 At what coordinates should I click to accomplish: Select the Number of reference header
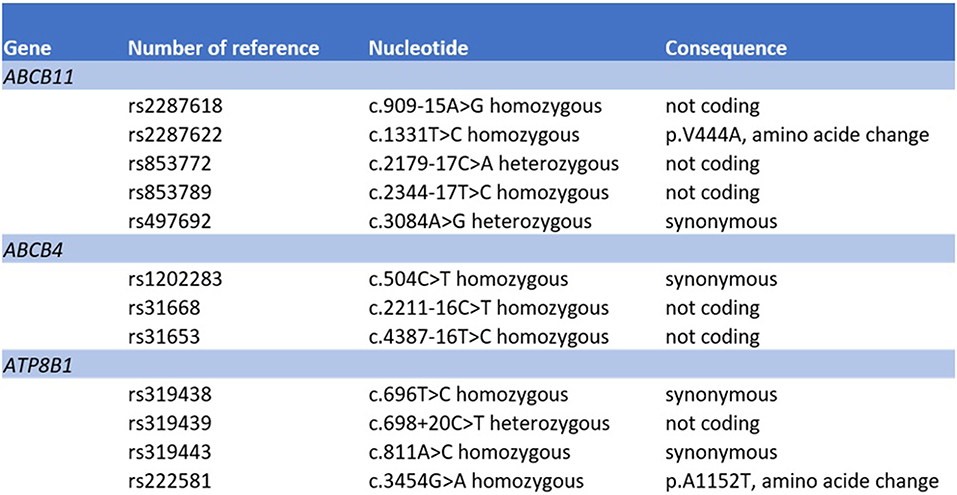223,48
